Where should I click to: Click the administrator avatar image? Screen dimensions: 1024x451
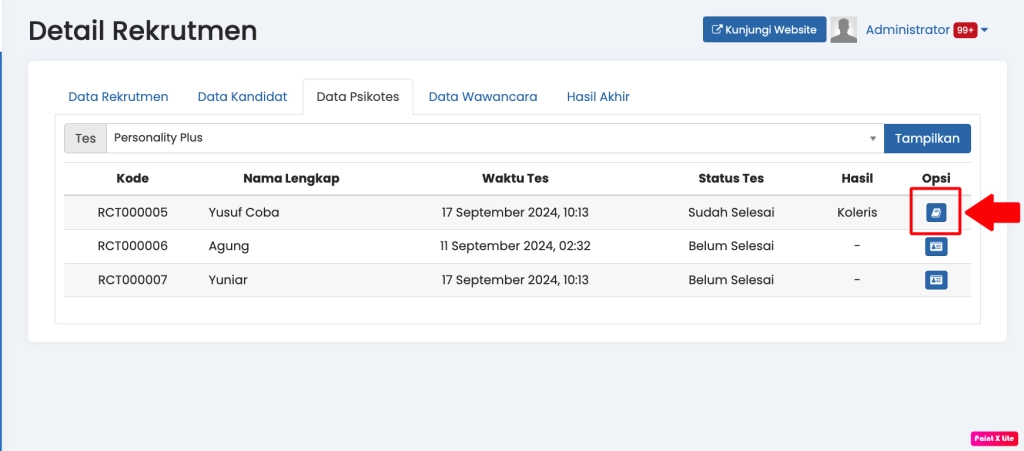tap(844, 30)
